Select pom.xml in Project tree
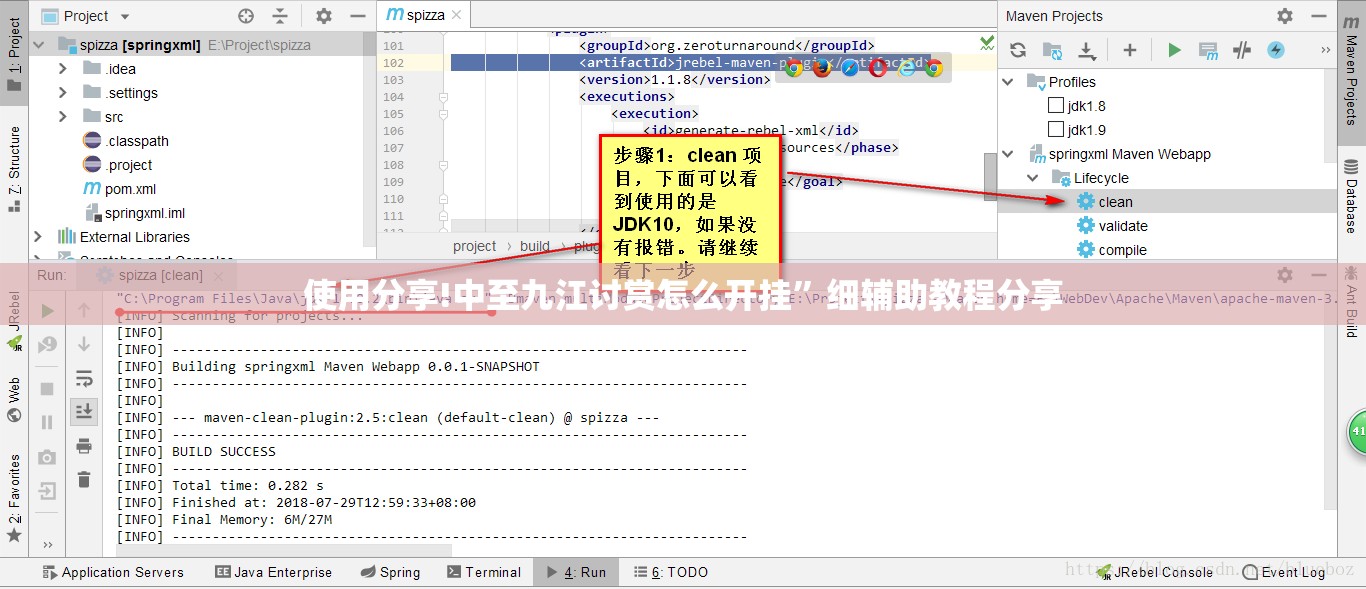The width and height of the screenshot is (1366, 589). [x=131, y=189]
